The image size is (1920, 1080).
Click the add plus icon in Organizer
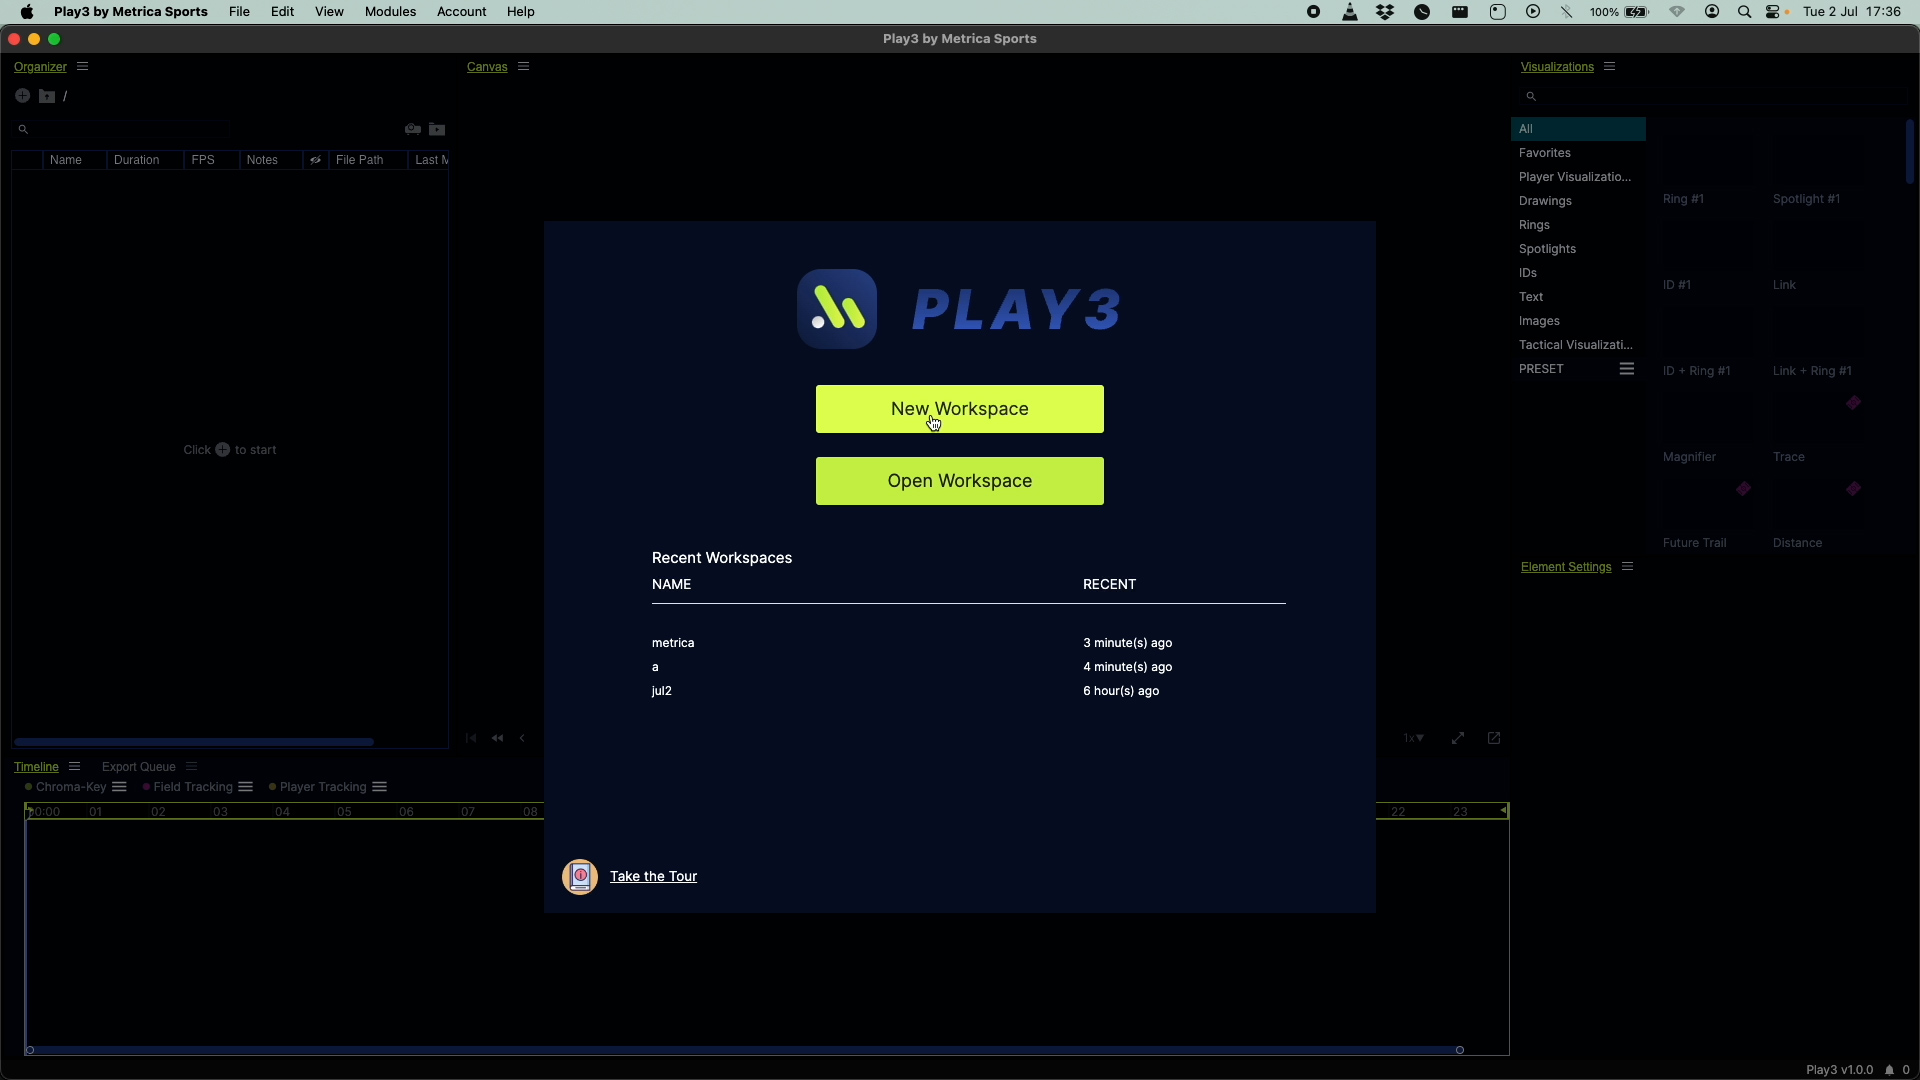(22, 96)
